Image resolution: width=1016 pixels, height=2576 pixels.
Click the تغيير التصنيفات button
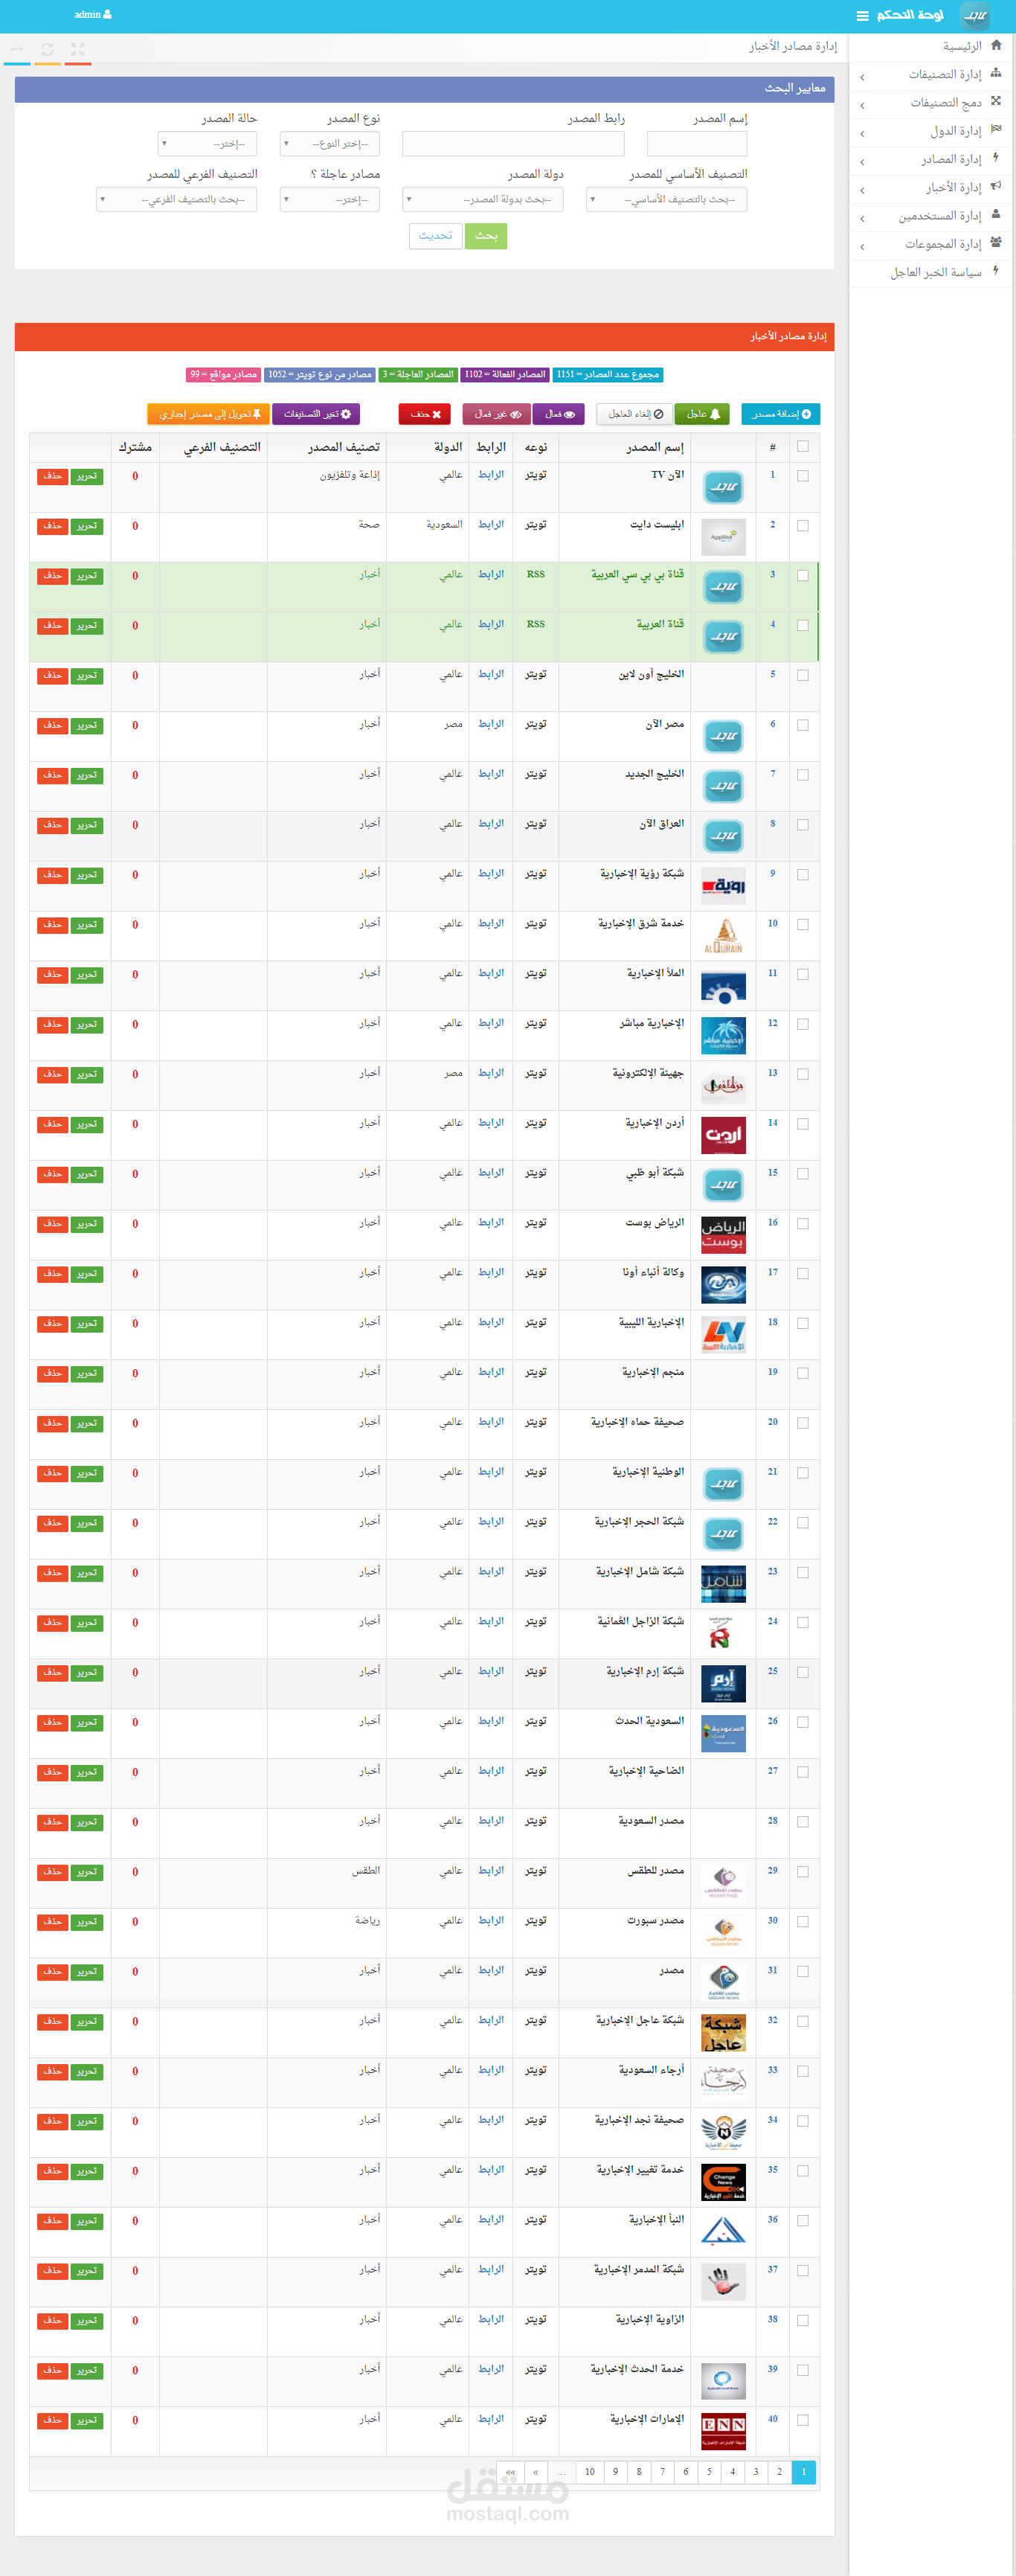[316, 414]
